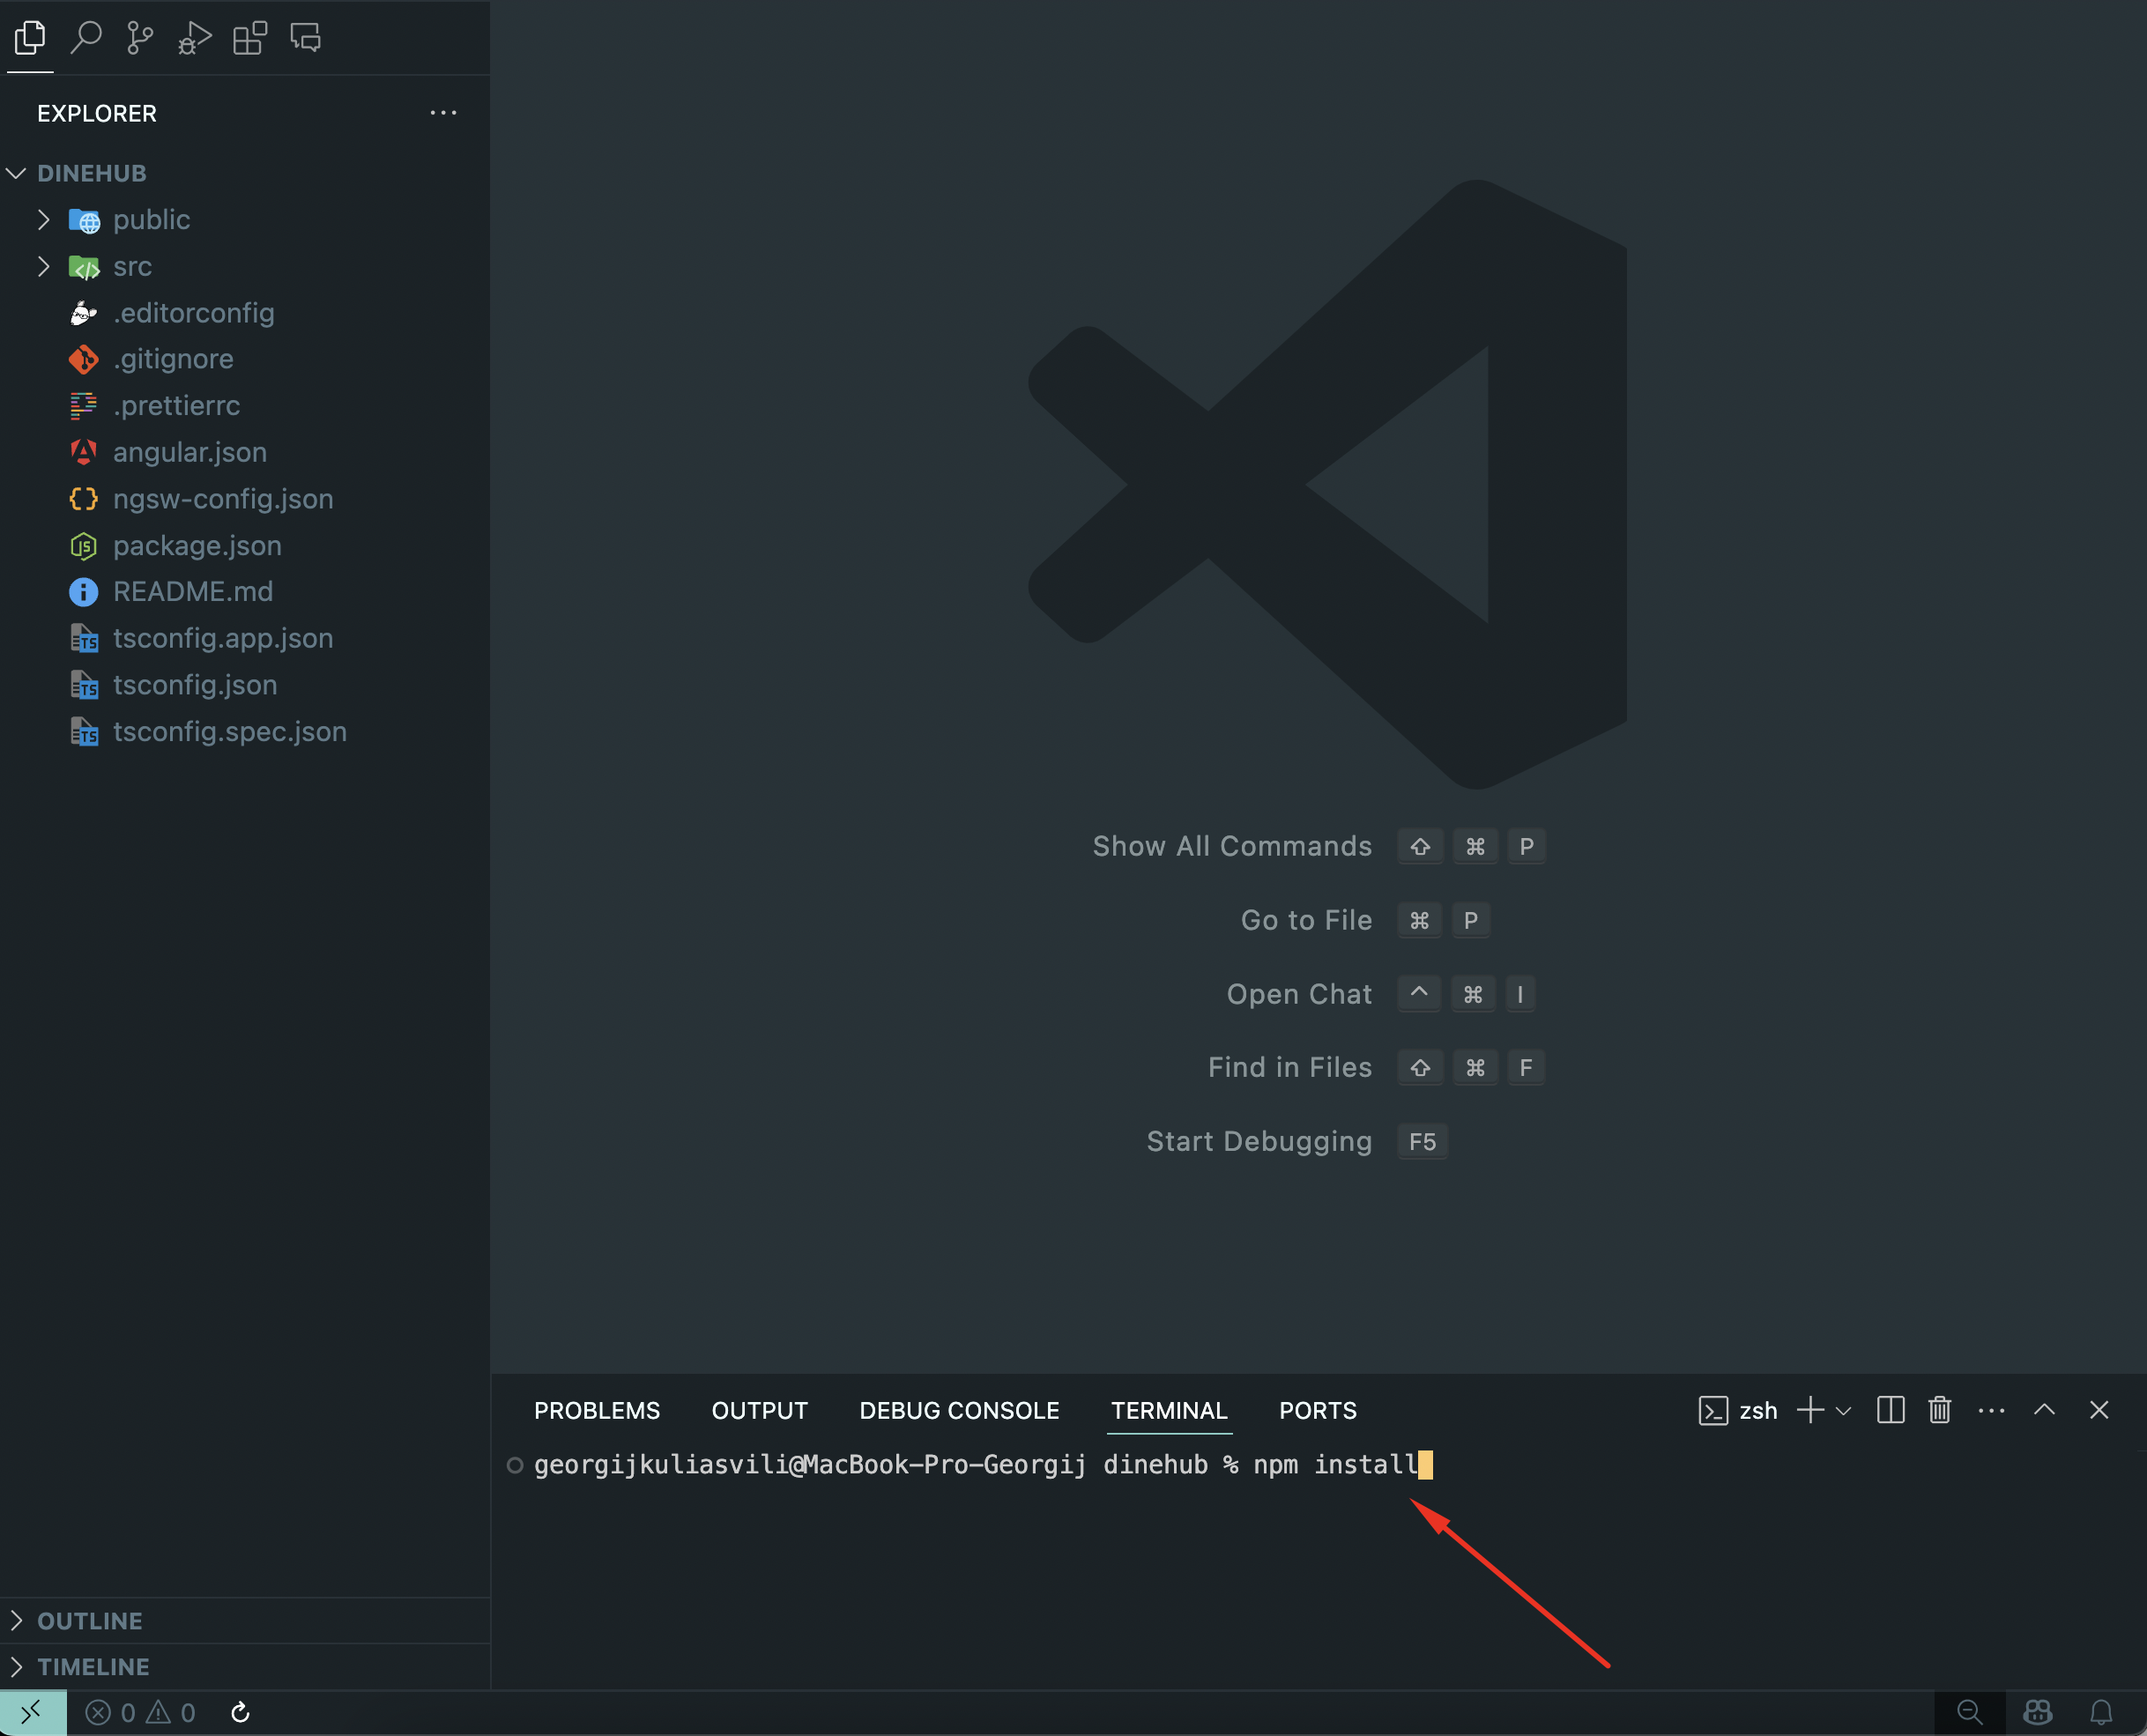Screen dimensions: 2147x1736
Task: Click the Find in Files label
Action: 1290,1068
